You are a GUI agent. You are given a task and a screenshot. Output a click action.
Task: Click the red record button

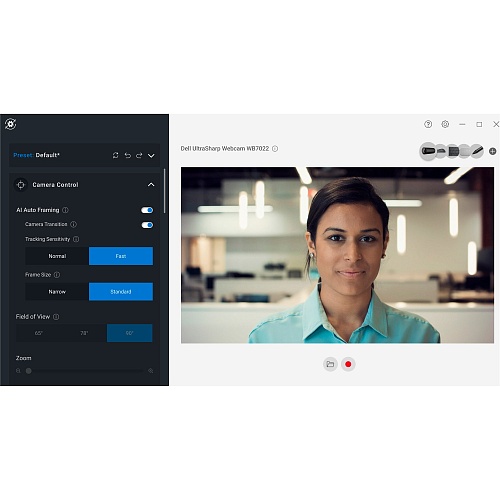(x=348, y=364)
